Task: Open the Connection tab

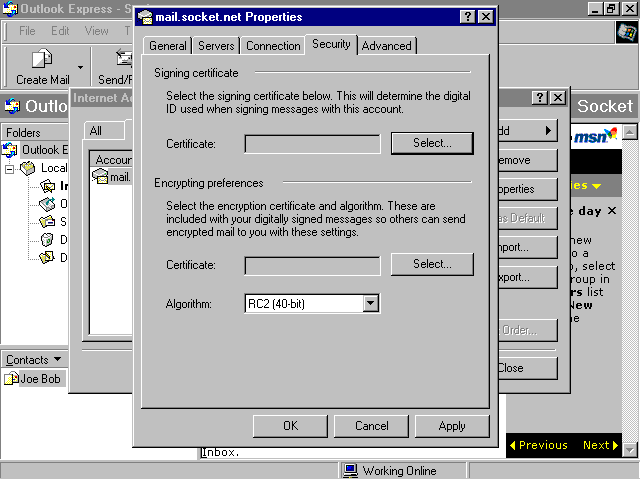Action: point(273,46)
